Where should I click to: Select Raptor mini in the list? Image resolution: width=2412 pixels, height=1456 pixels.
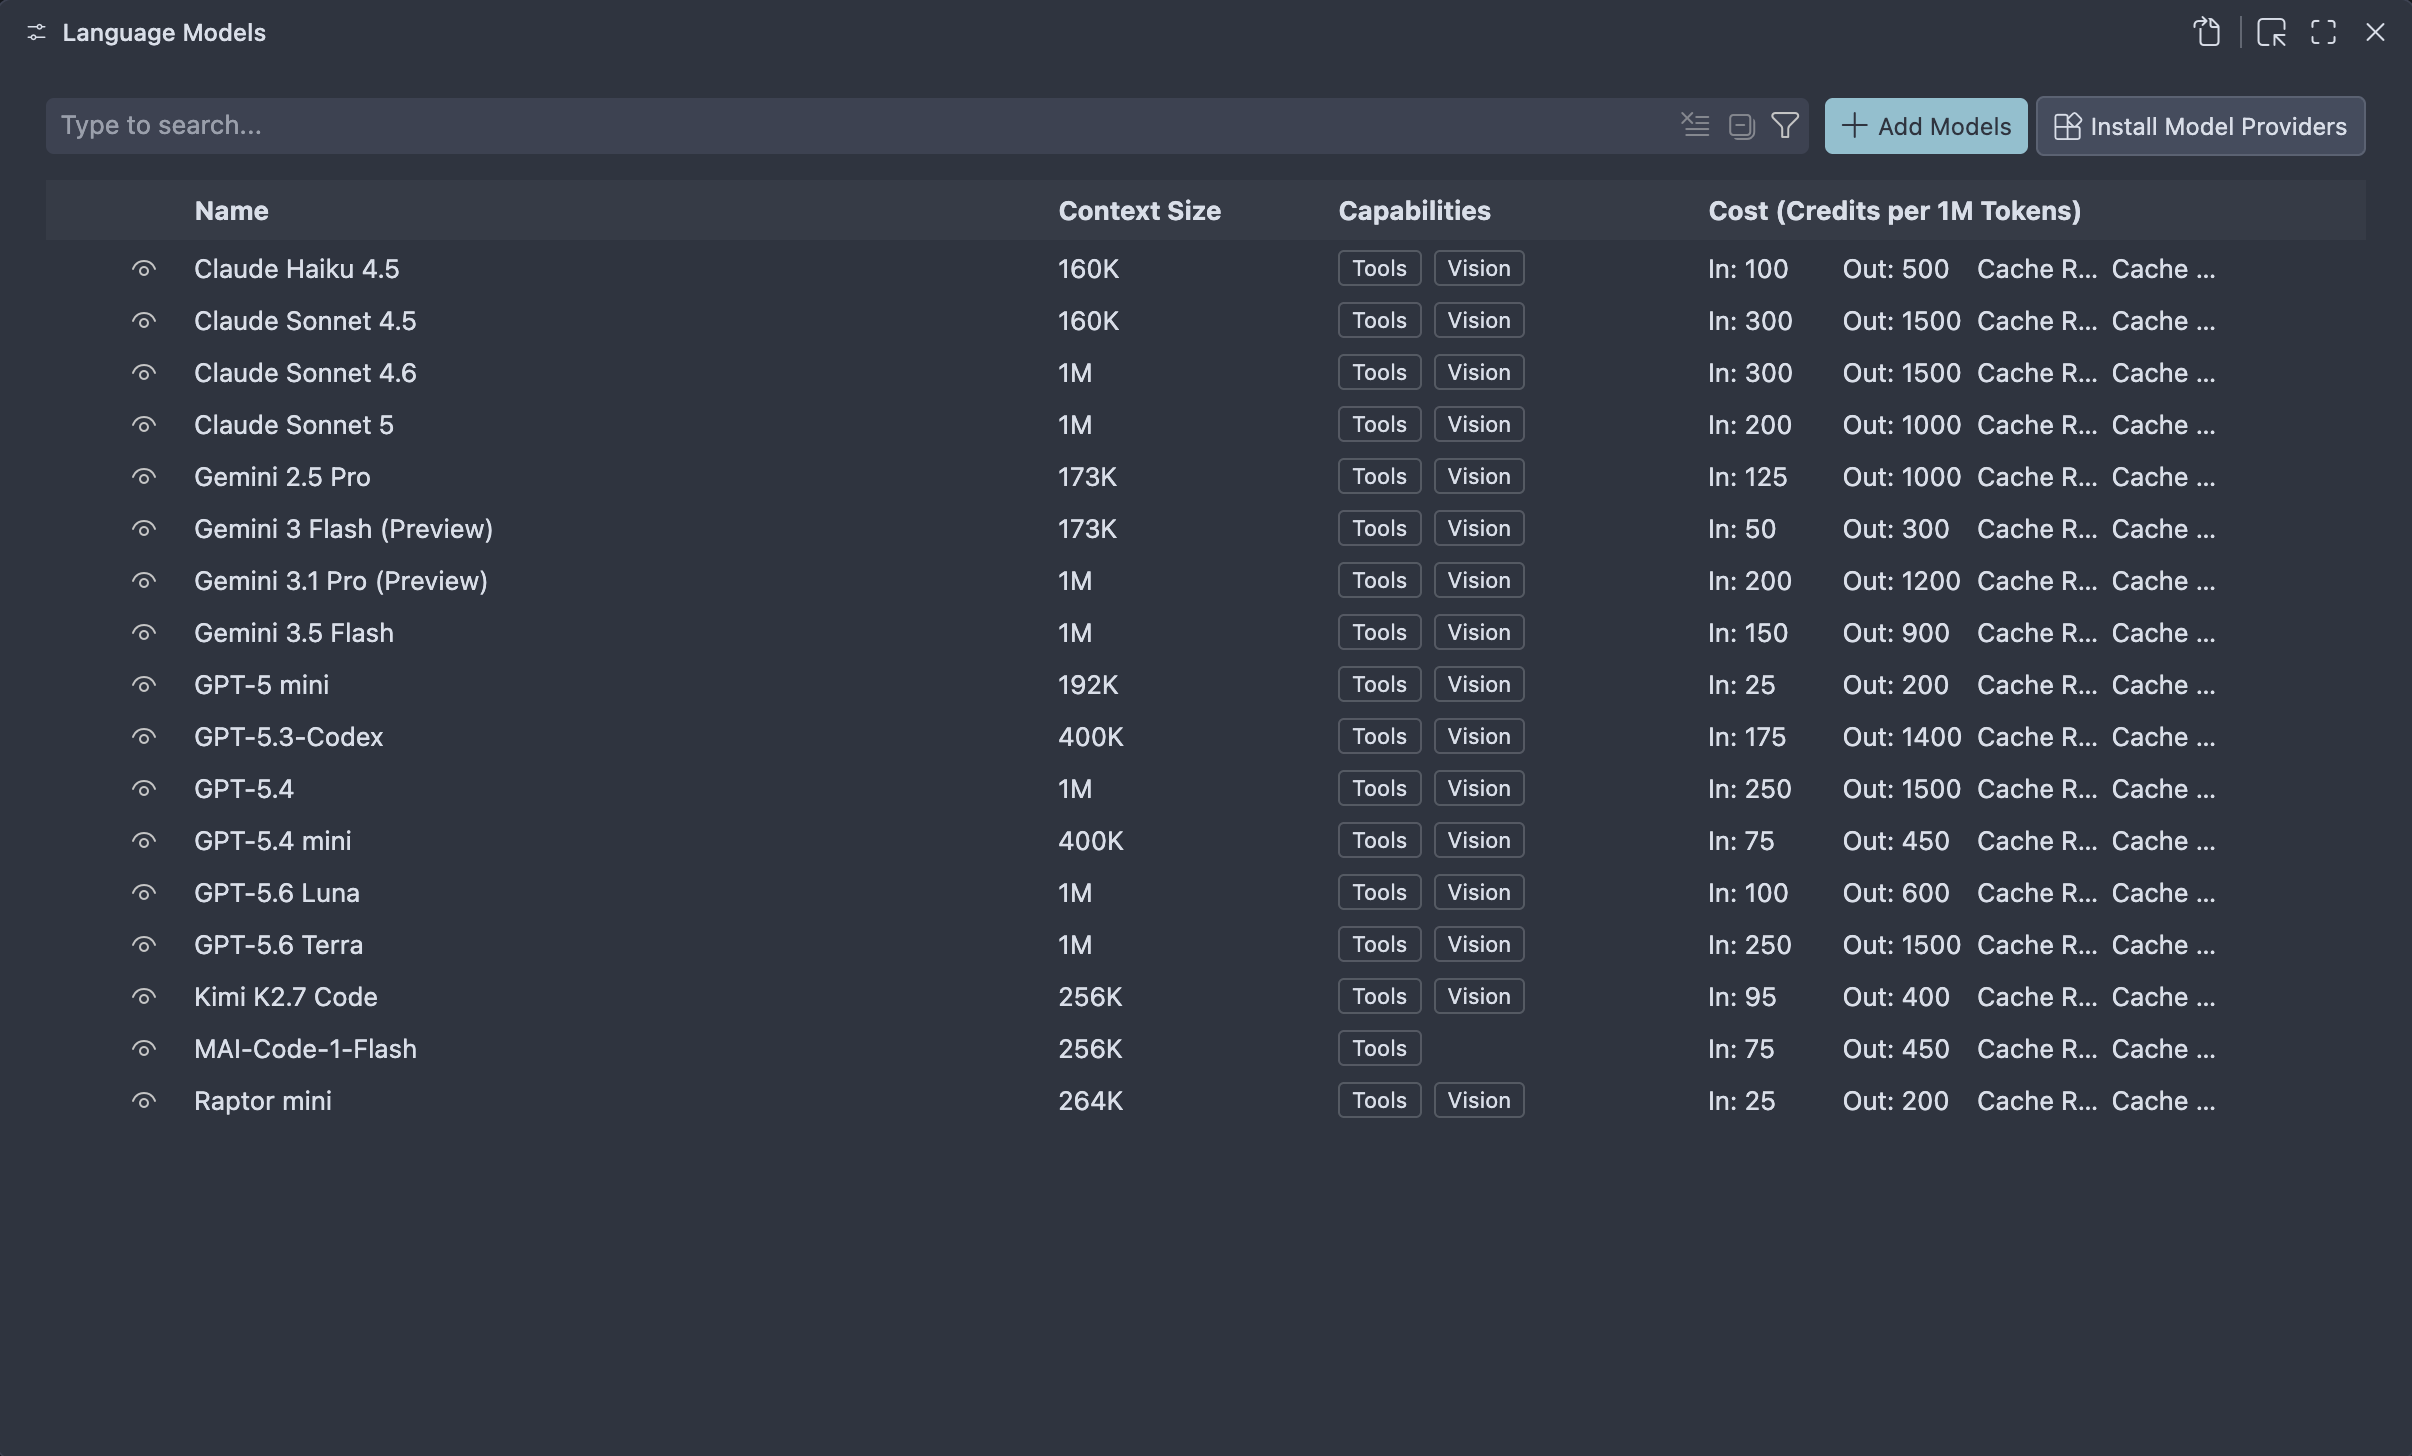(262, 1101)
